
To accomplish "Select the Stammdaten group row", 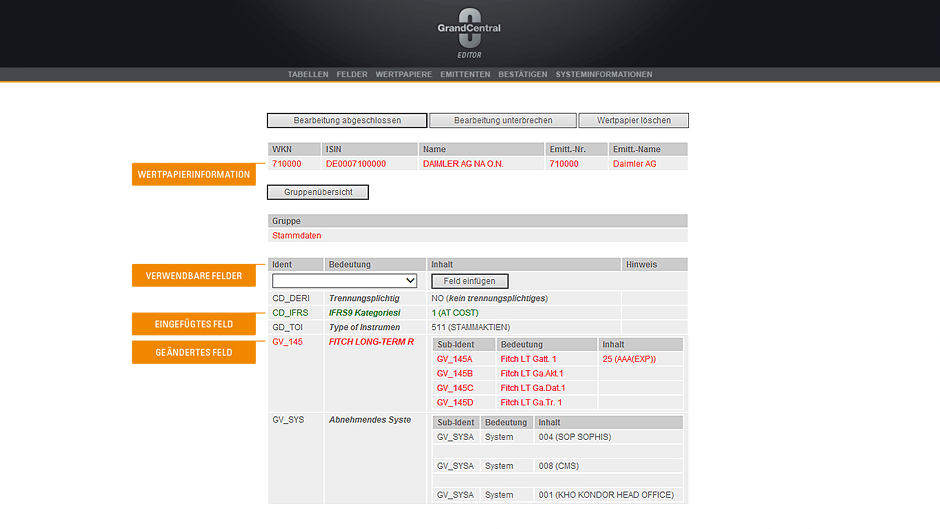I will tap(477, 236).
